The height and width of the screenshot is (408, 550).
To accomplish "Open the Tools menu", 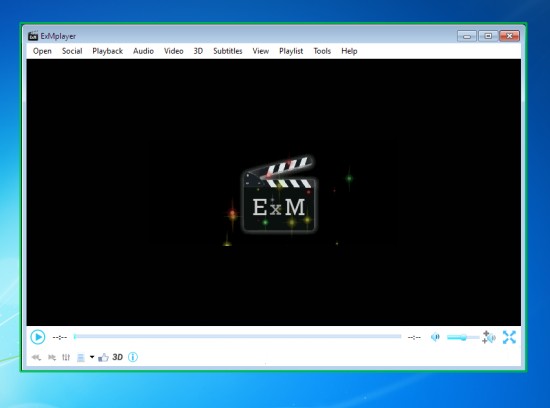I will point(322,51).
